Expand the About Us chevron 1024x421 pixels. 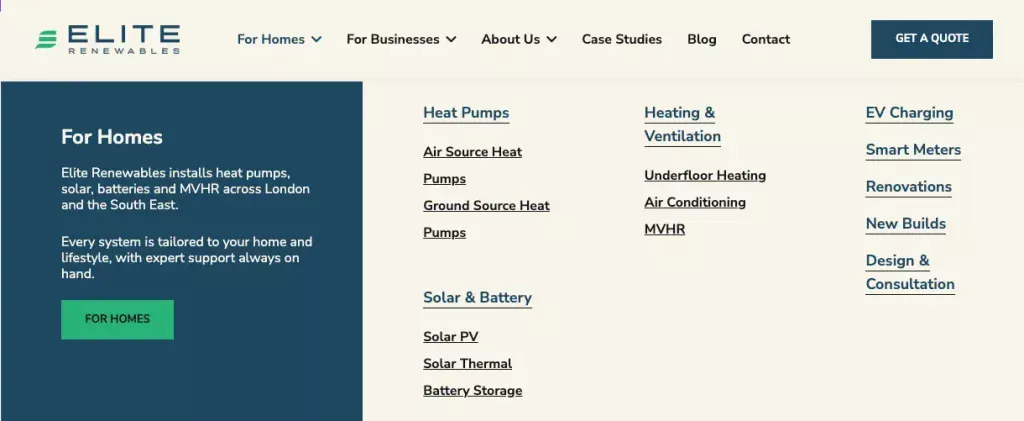click(x=552, y=39)
